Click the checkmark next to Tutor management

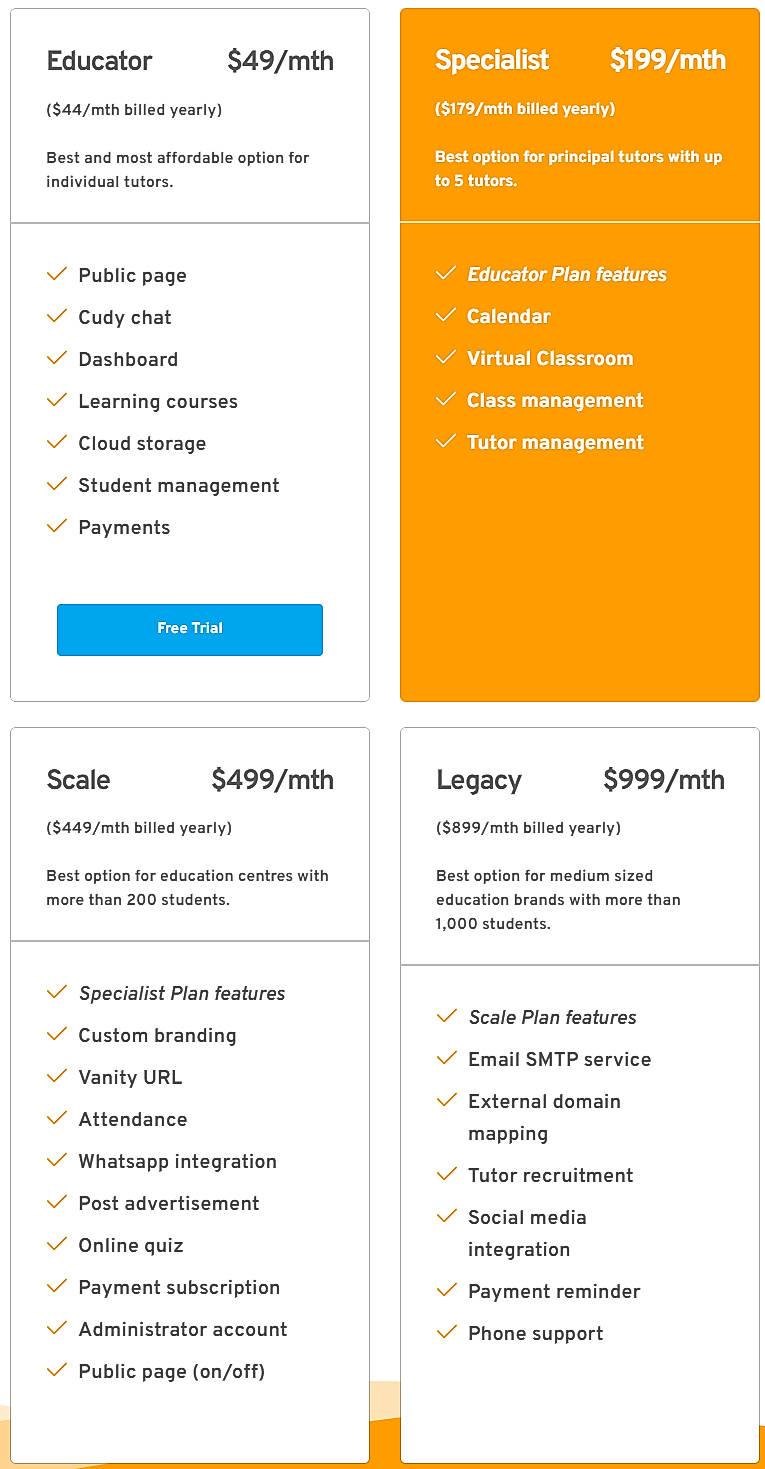[x=446, y=441]
